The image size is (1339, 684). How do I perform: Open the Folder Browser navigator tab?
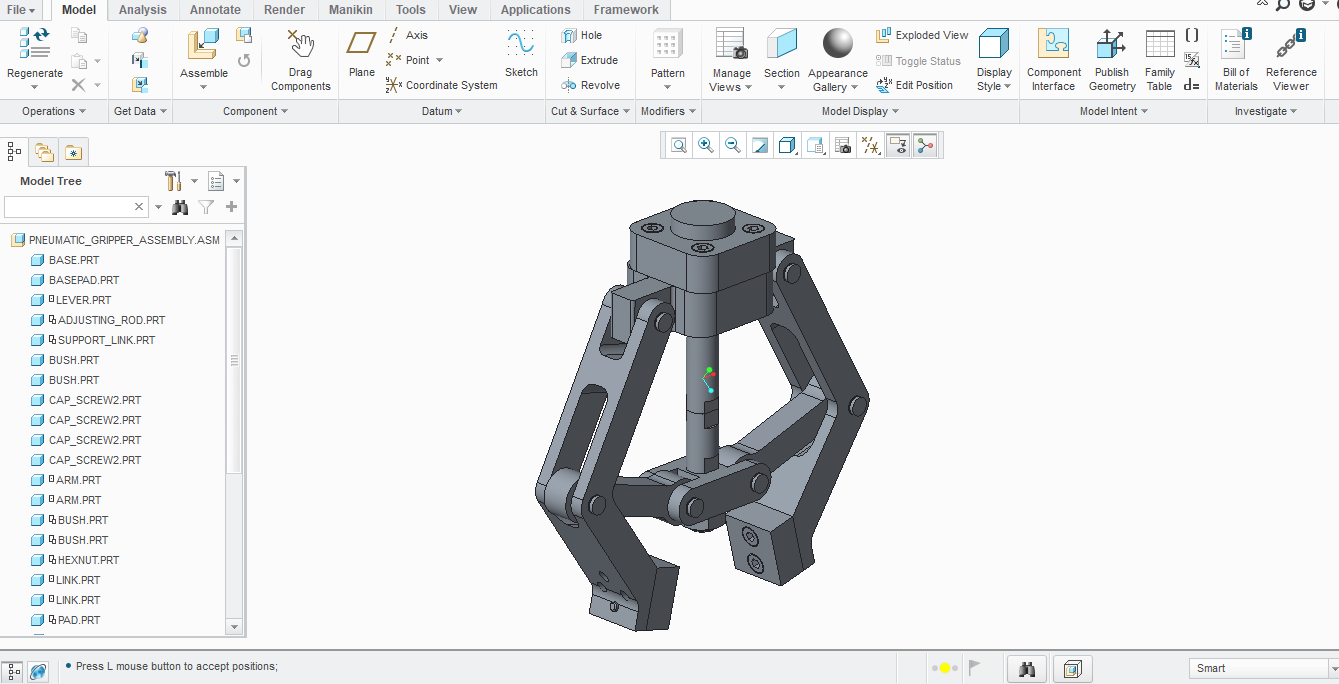coord(44,152)
